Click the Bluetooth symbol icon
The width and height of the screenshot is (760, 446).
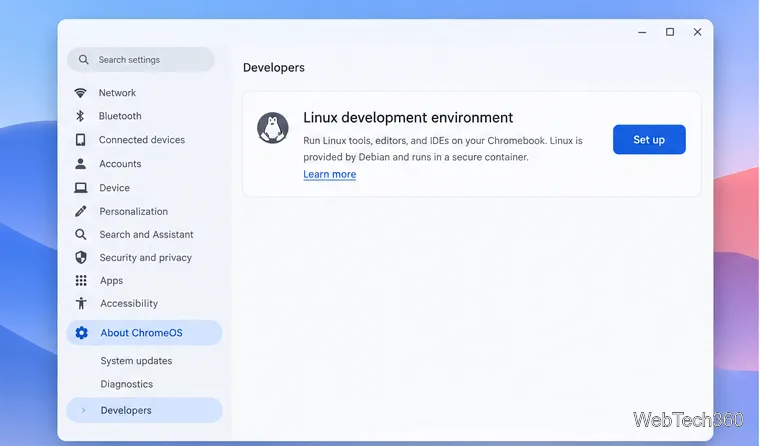click(x=80, y=116)
